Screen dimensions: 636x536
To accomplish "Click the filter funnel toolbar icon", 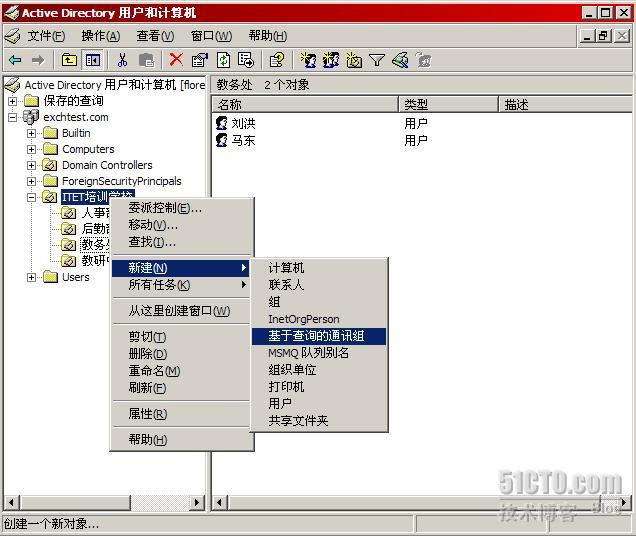I will click(x=377, y=60).
